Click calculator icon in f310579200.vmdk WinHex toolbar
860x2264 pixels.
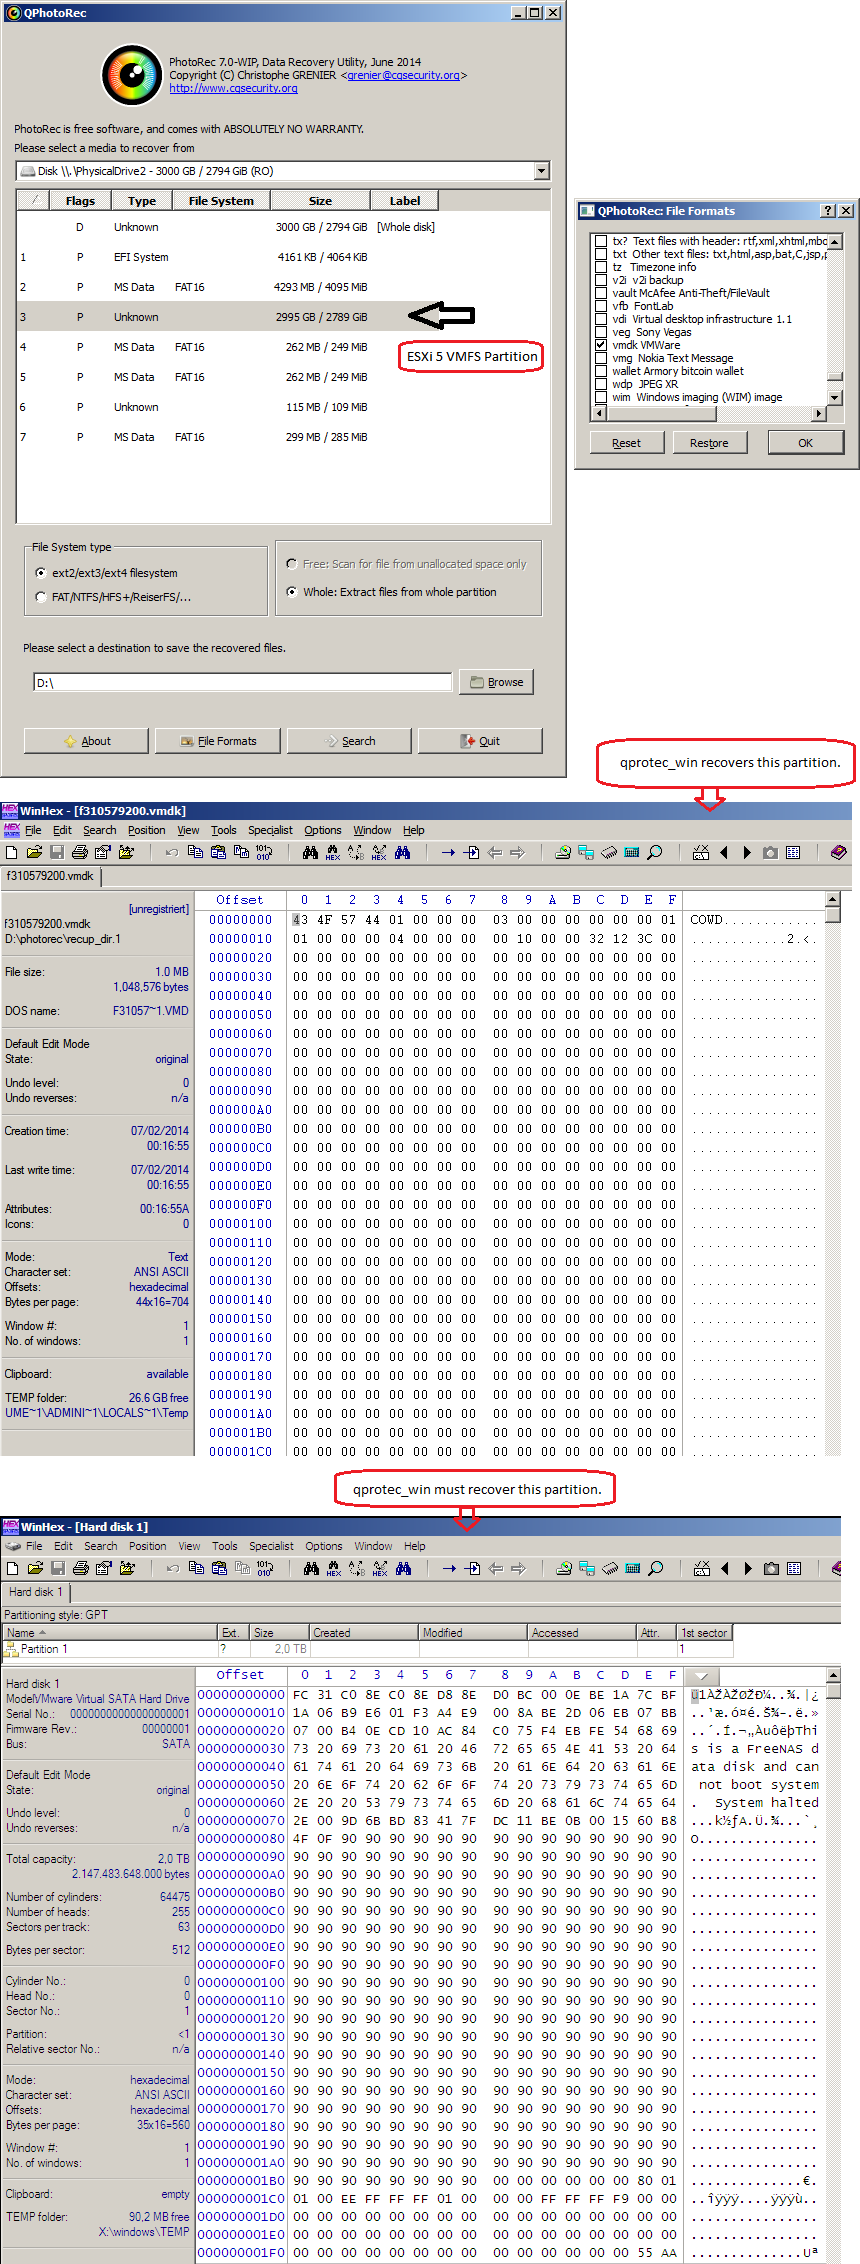tap(631, 852)
